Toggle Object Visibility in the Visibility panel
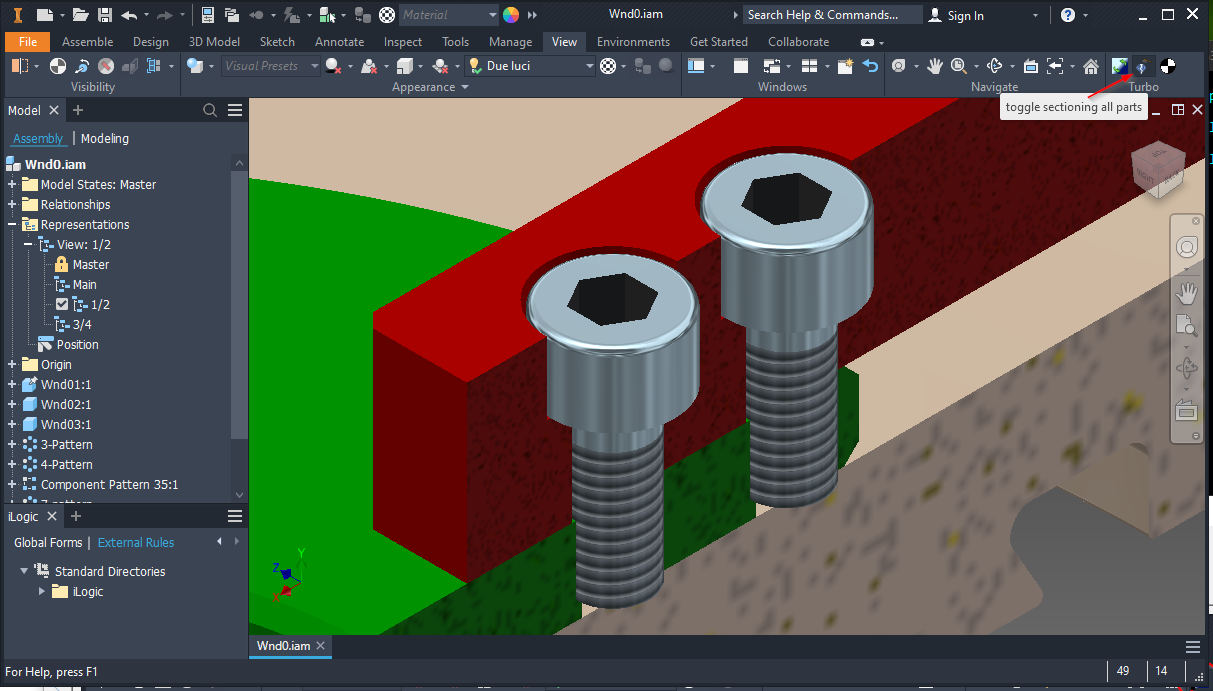Image resolution: width=1213 pixels, height=691 pixels. [18, 65]
